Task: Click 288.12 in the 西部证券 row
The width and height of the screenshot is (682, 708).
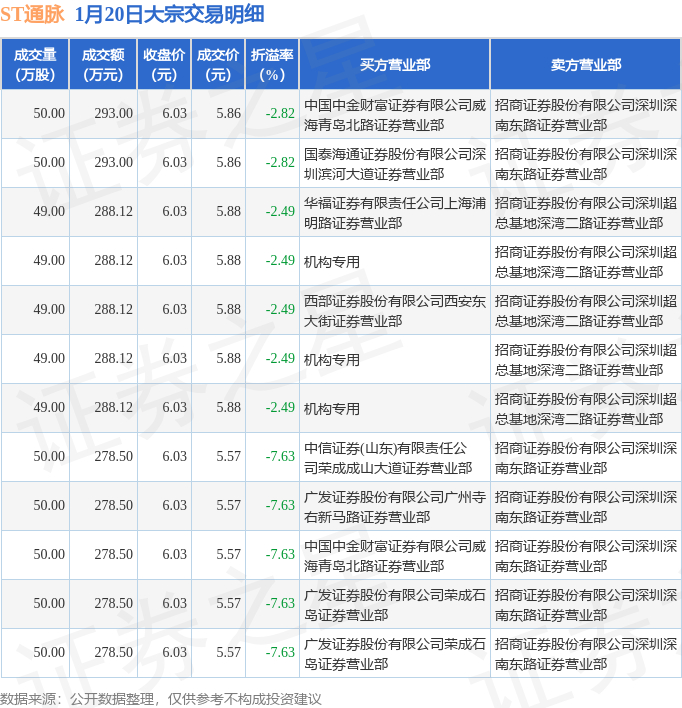Action: 113,309
